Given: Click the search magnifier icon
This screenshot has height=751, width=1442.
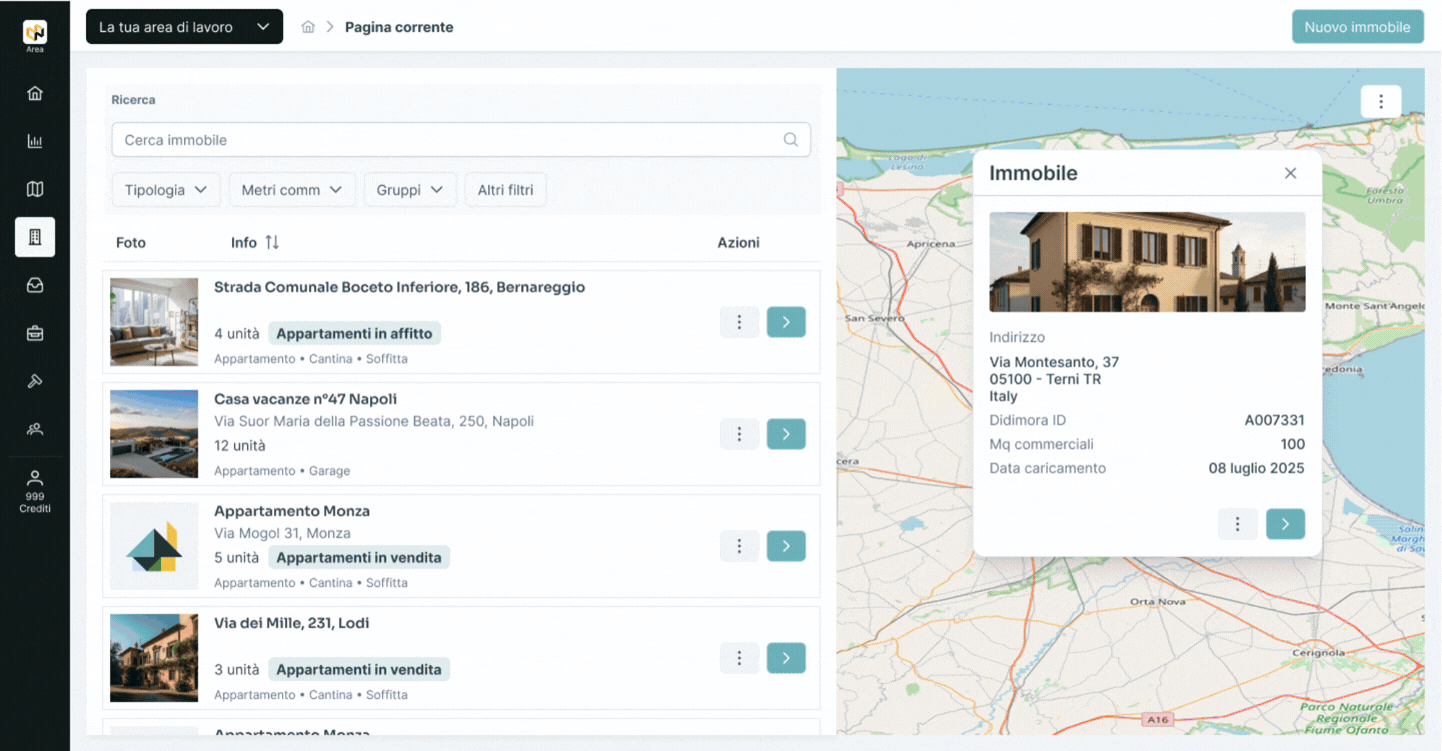Looking at the screenshot, I should [x=791, y=140].
